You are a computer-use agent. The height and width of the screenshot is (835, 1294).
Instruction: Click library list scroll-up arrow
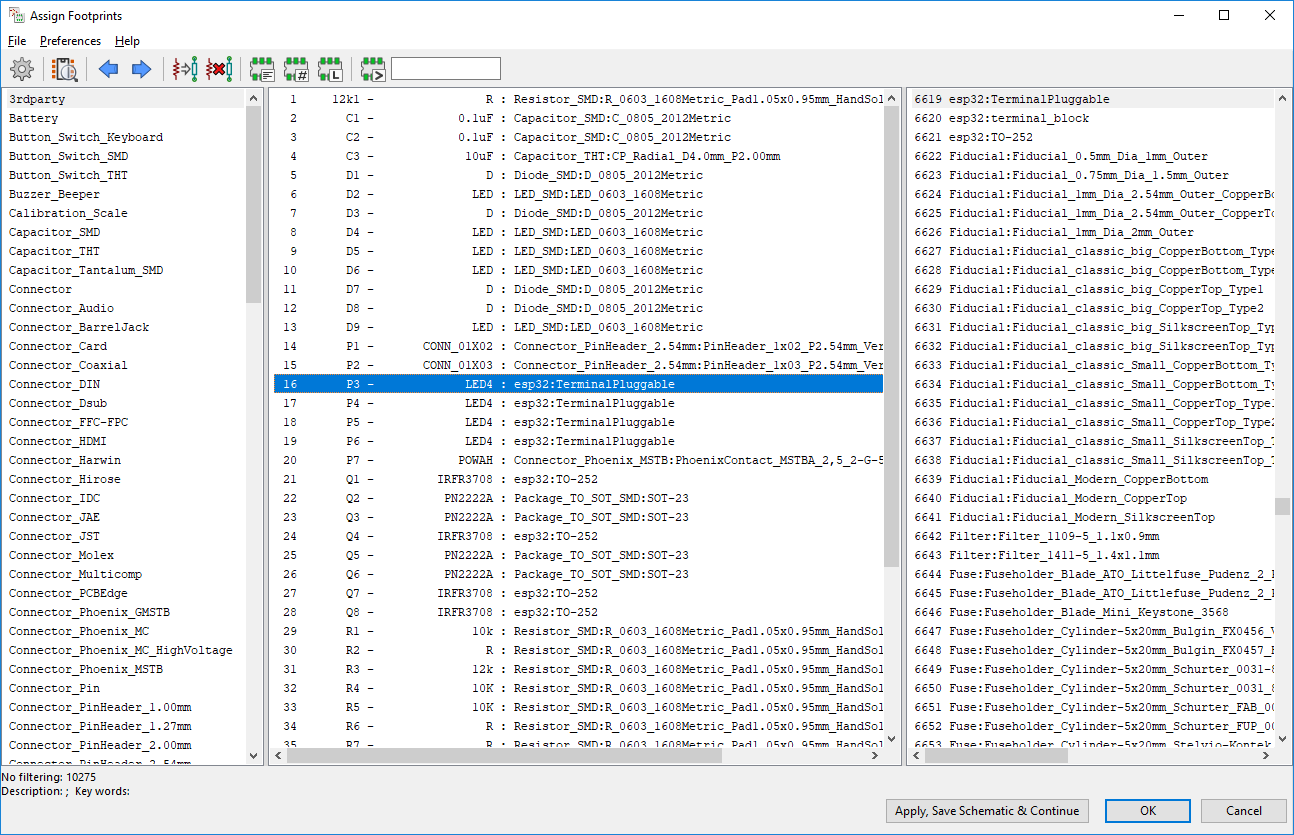point(253,98)
